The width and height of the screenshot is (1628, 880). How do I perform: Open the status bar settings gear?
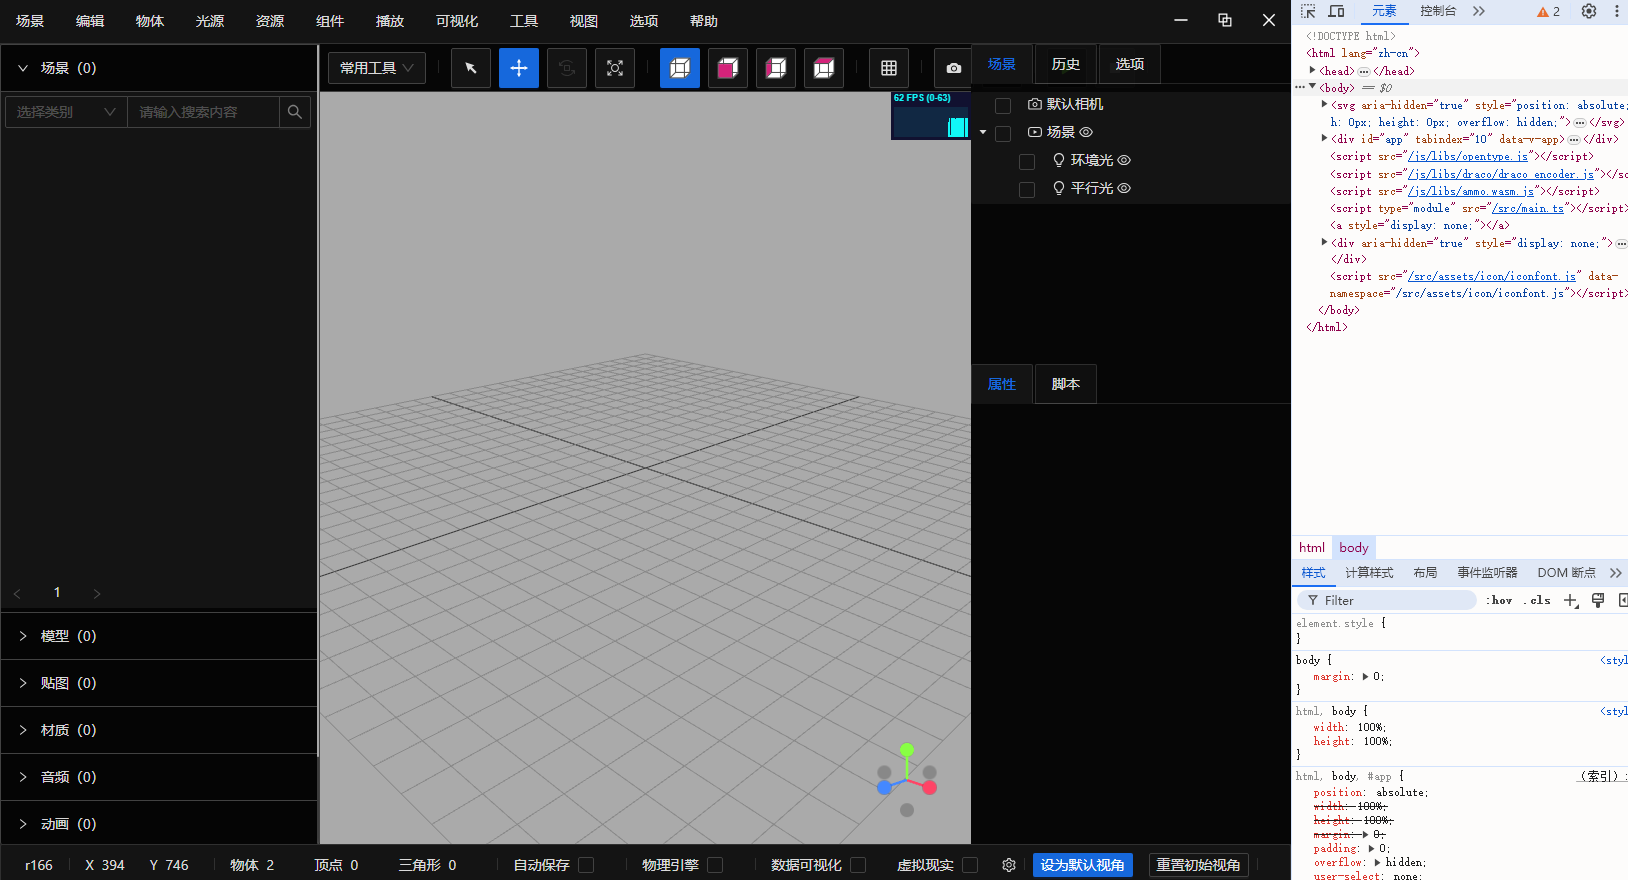click(x=1009, y=865)
